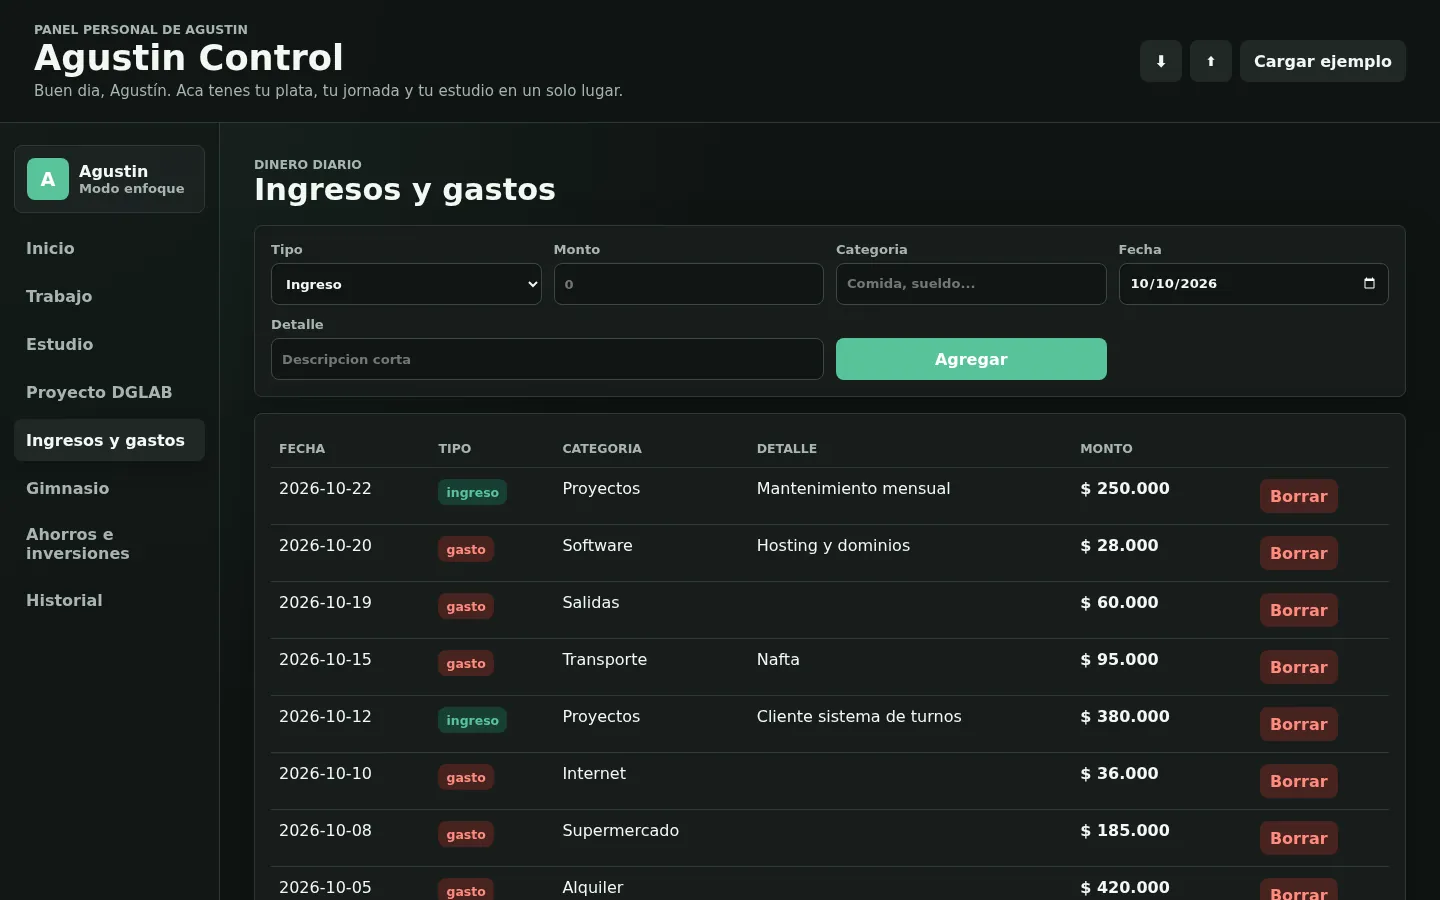Focus the Detalle description field
This screenshot has width=1440, height=900.
547,359
